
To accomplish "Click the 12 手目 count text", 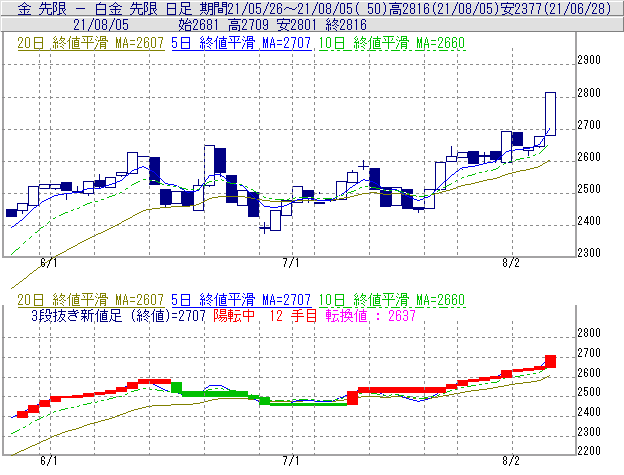I will point(293,316).
